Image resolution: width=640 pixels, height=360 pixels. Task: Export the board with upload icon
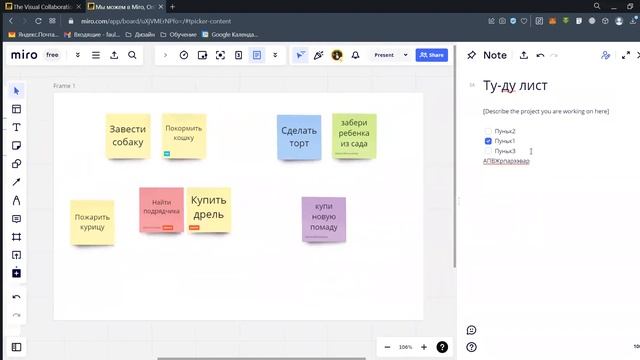pyautogui.click(x=114, y=55)
